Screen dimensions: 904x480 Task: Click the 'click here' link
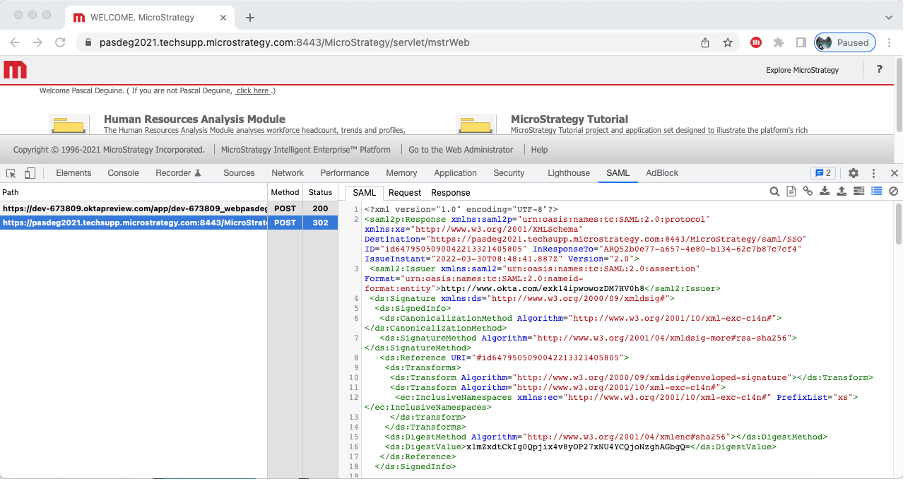click(x=253, y=91)
